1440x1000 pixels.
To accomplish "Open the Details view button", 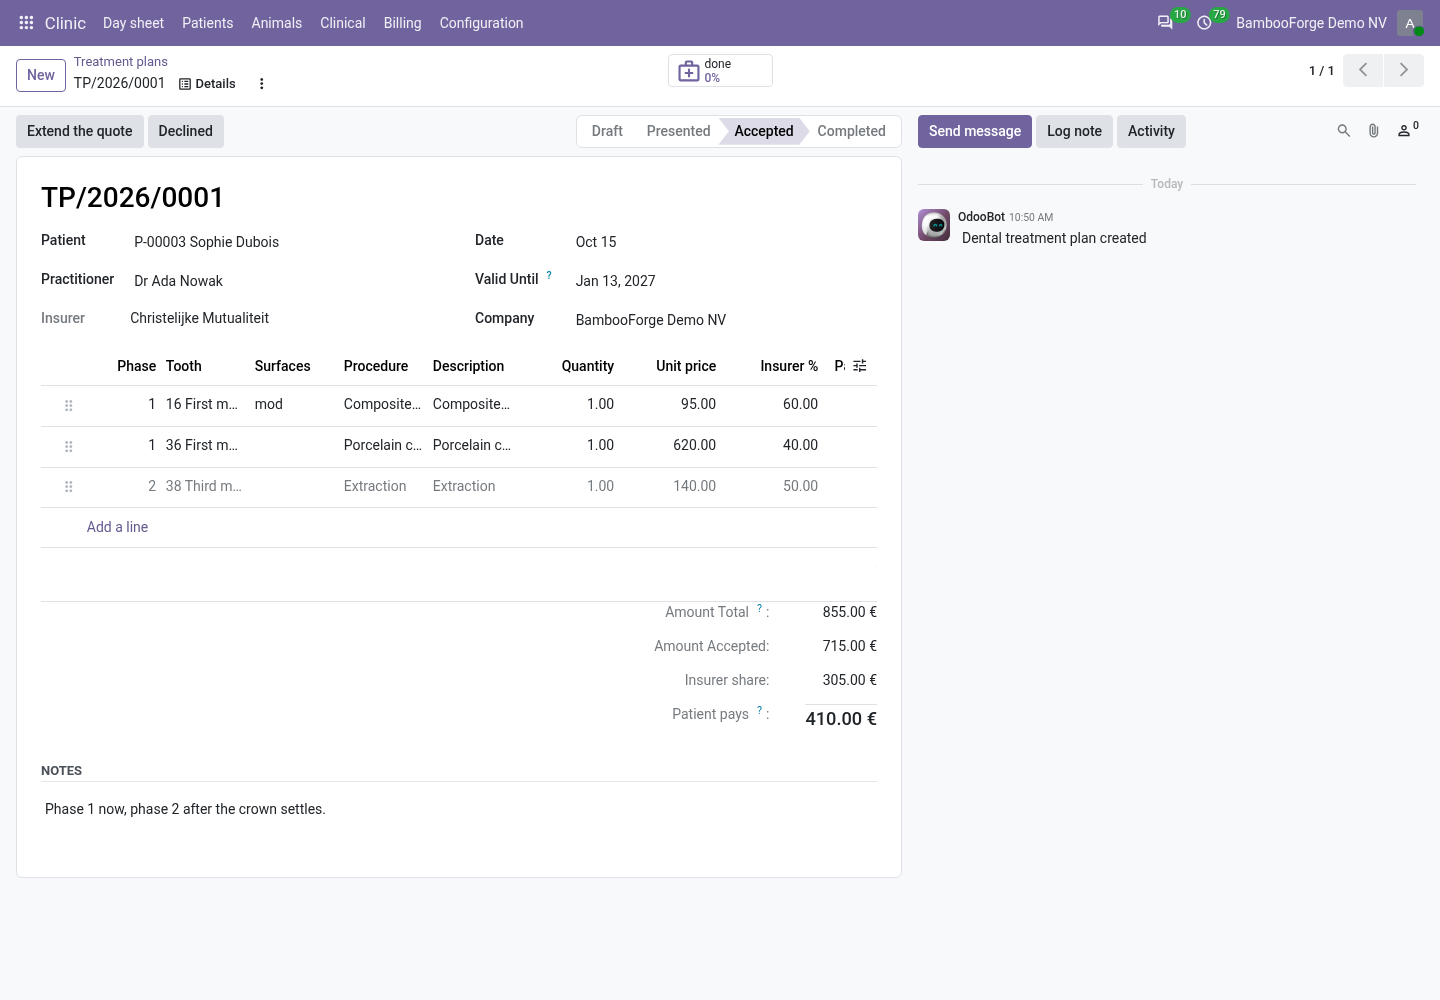I will 207,84.
